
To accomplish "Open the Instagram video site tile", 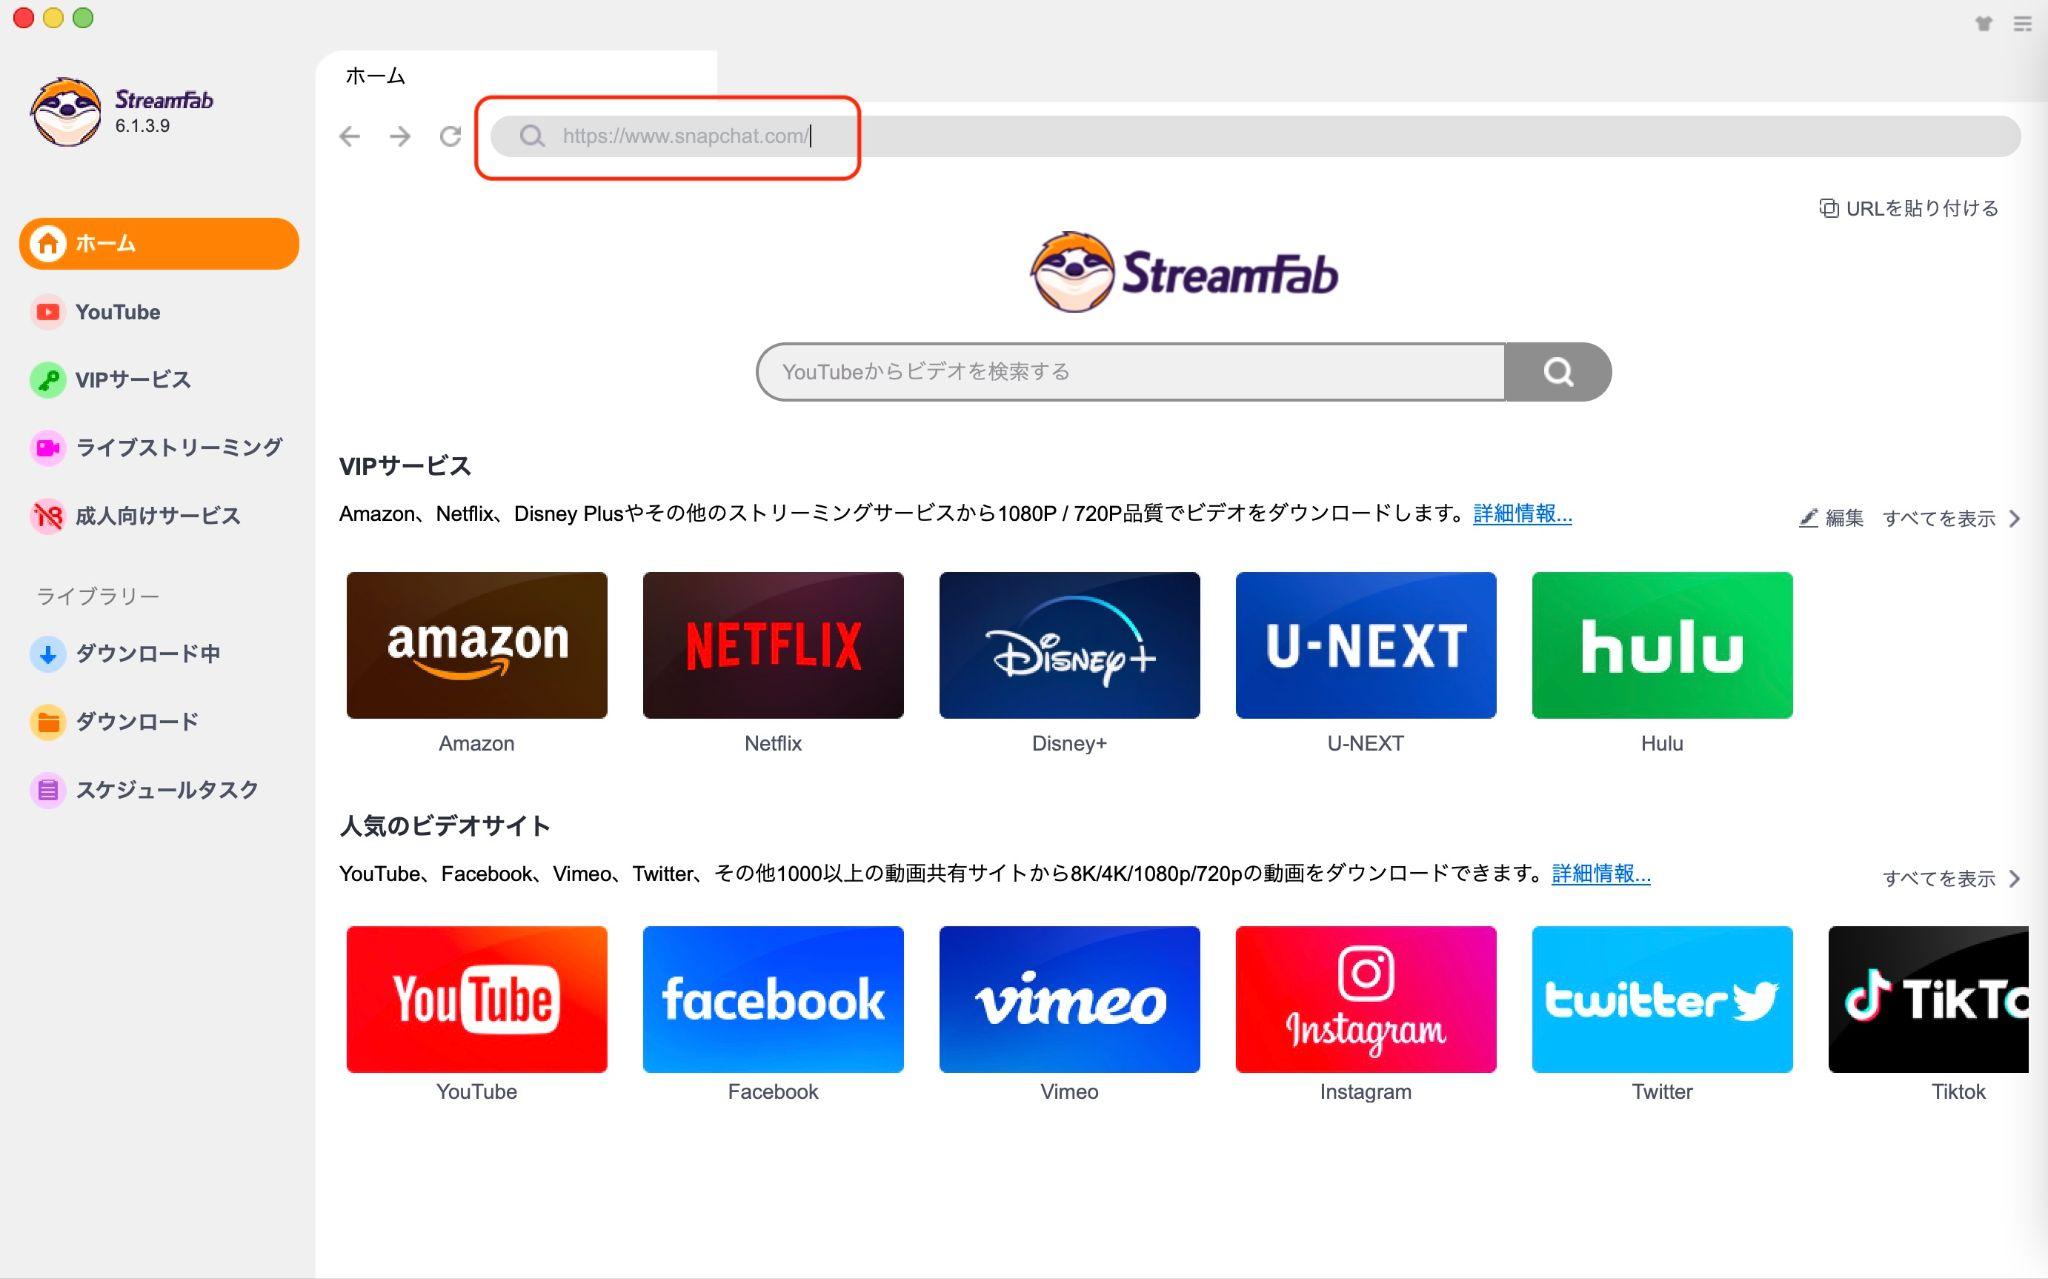I will click(1366, 999).
